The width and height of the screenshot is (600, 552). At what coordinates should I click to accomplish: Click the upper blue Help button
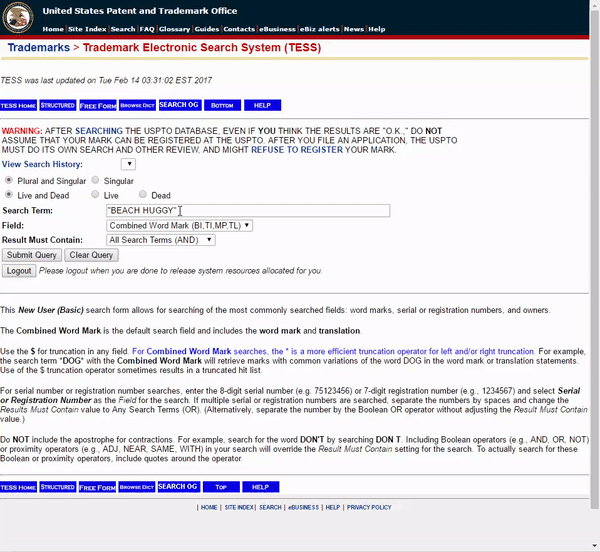pos(262,105)
